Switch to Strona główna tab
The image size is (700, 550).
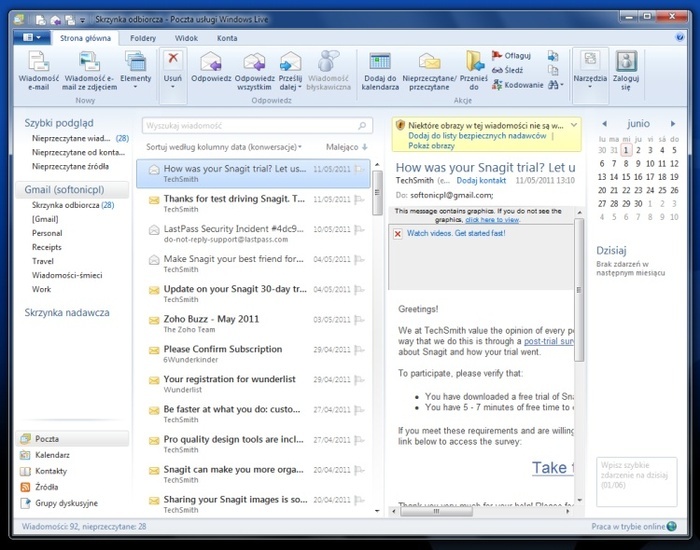pyautogui.click(x=85, y=38)
